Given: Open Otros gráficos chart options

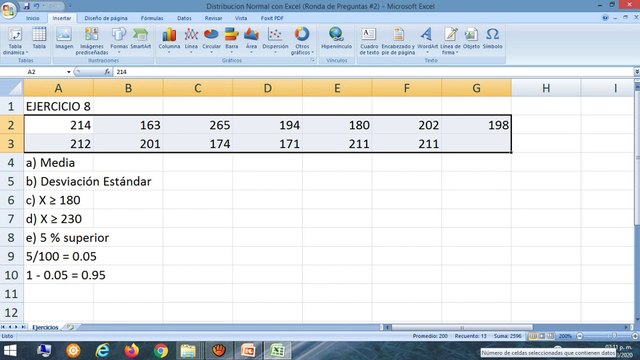Looking at the screenshot, I should point(302,41).
